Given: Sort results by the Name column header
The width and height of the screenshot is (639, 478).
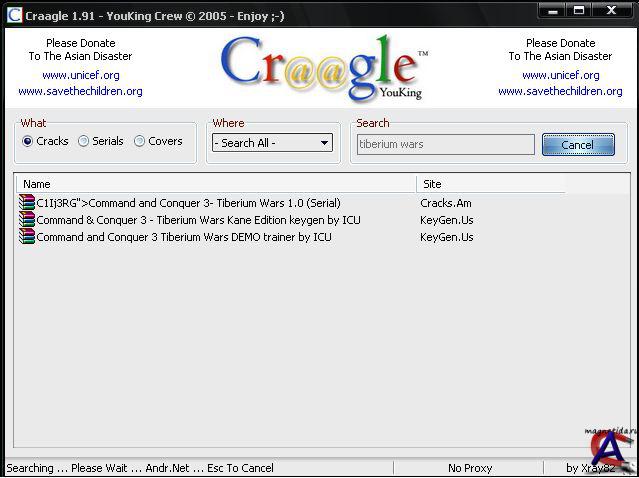Looking at the screenshot, I should coord(215,184).
